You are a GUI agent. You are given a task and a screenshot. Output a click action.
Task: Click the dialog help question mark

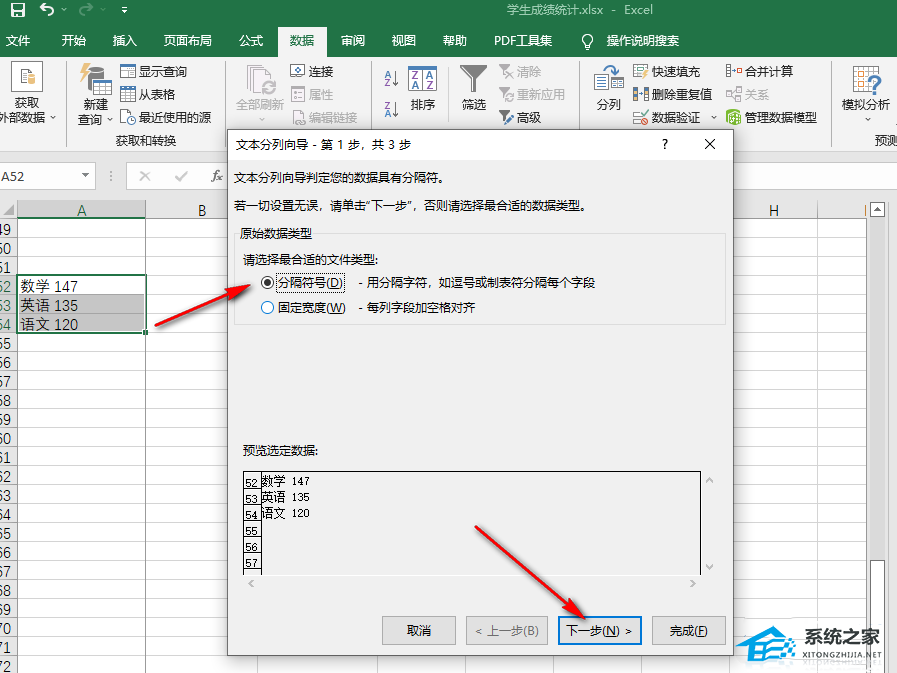[665, 144]
